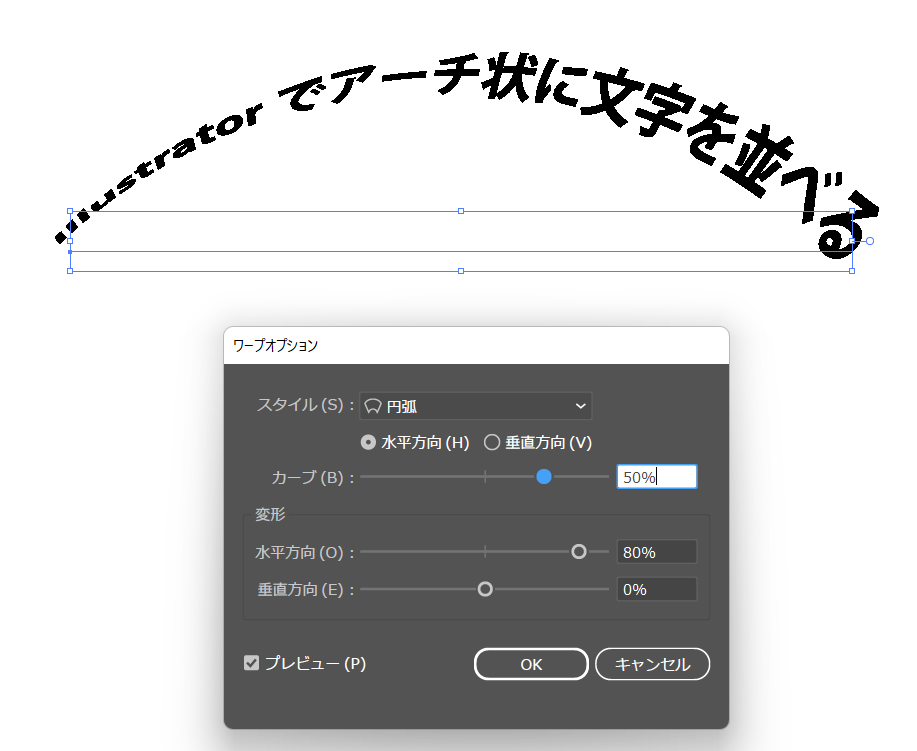The height and width of the screenshot is (751, 917).
Task: Click the ワープオプション dialog title bar
Action: (476, 346)
